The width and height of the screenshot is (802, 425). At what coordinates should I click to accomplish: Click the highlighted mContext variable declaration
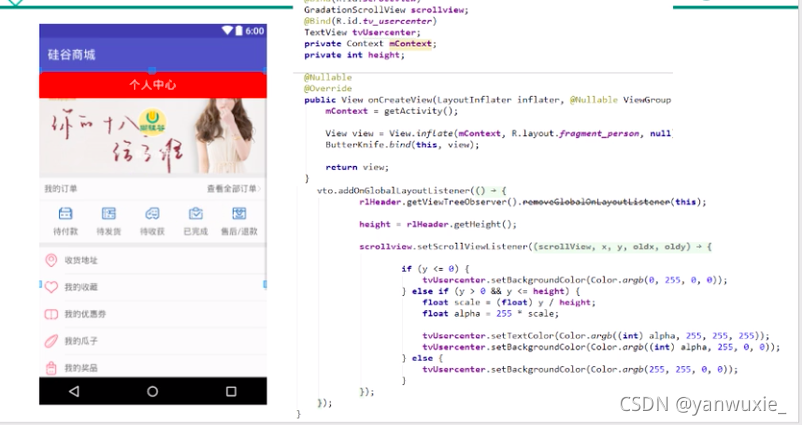pyautogui.click(x=410, y=44)
